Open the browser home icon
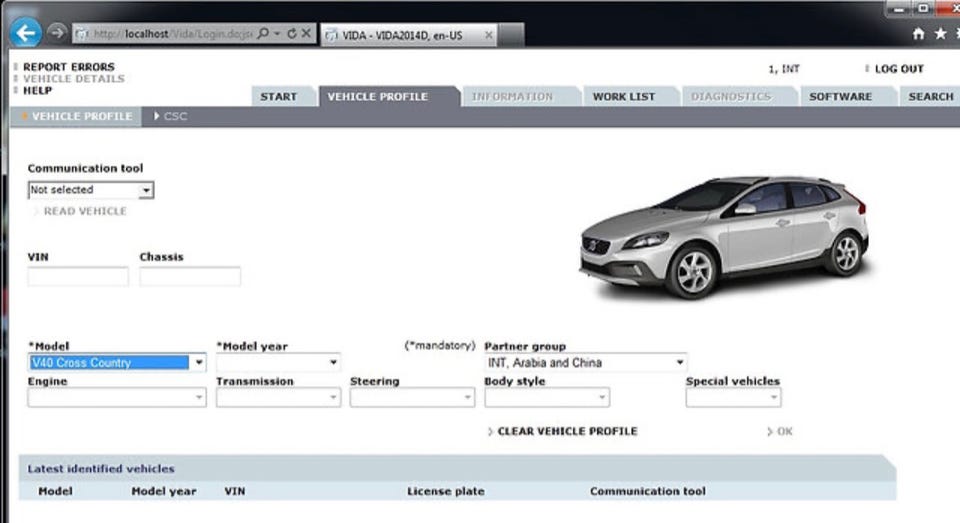 [918, 34]
